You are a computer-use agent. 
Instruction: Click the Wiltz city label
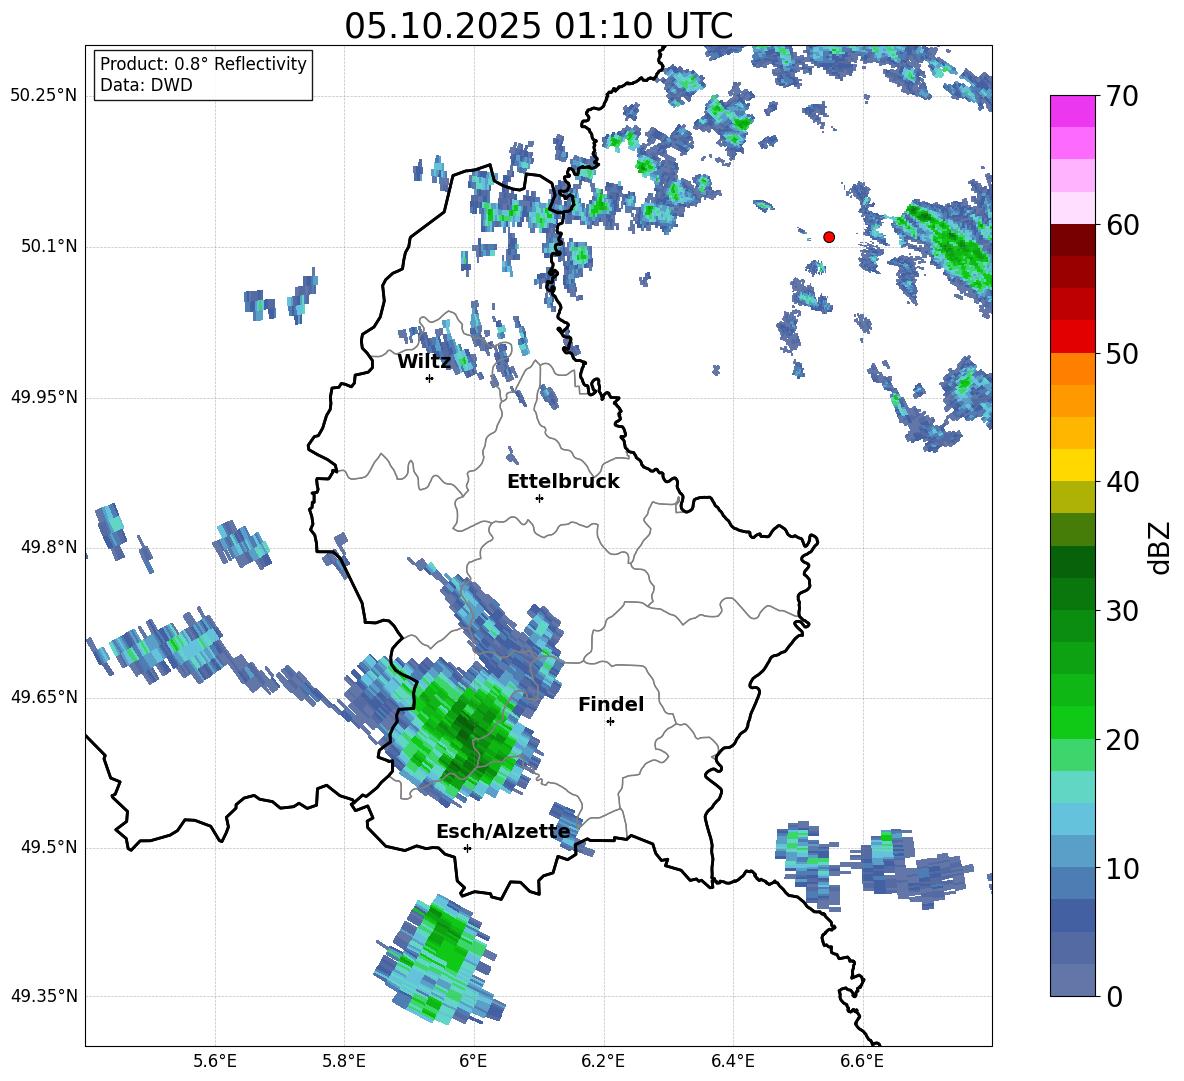tap(424, 362)
